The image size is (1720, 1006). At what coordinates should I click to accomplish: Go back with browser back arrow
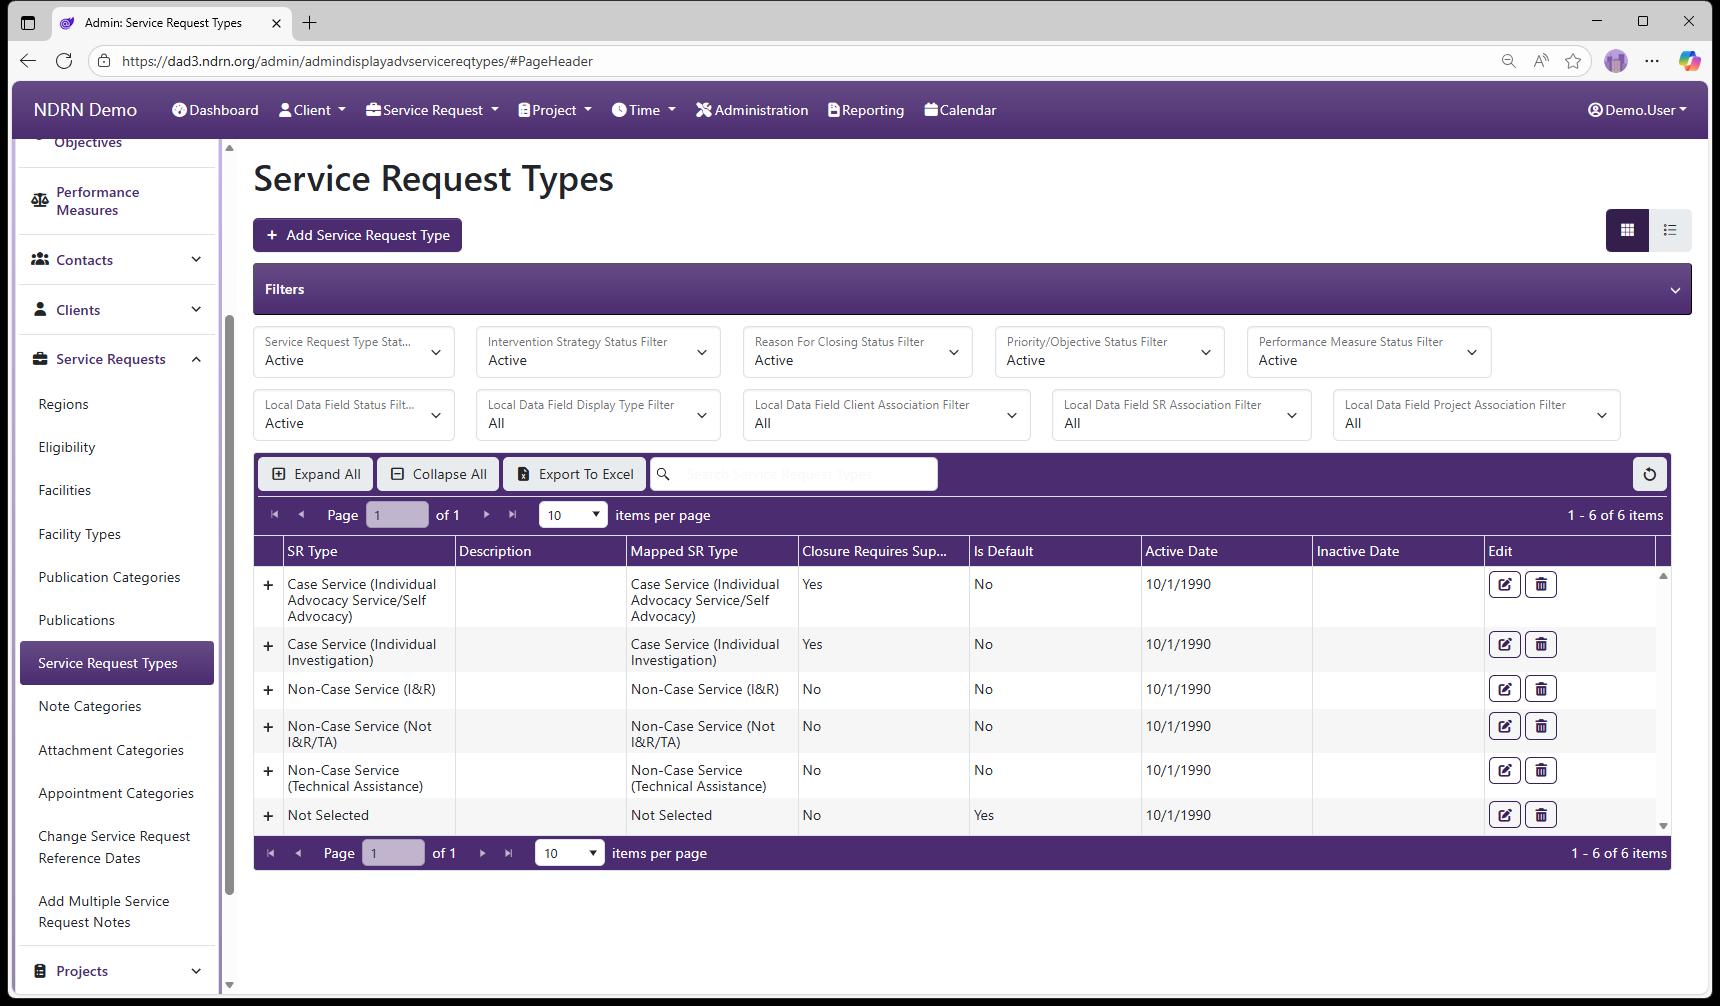pos(28,61)
